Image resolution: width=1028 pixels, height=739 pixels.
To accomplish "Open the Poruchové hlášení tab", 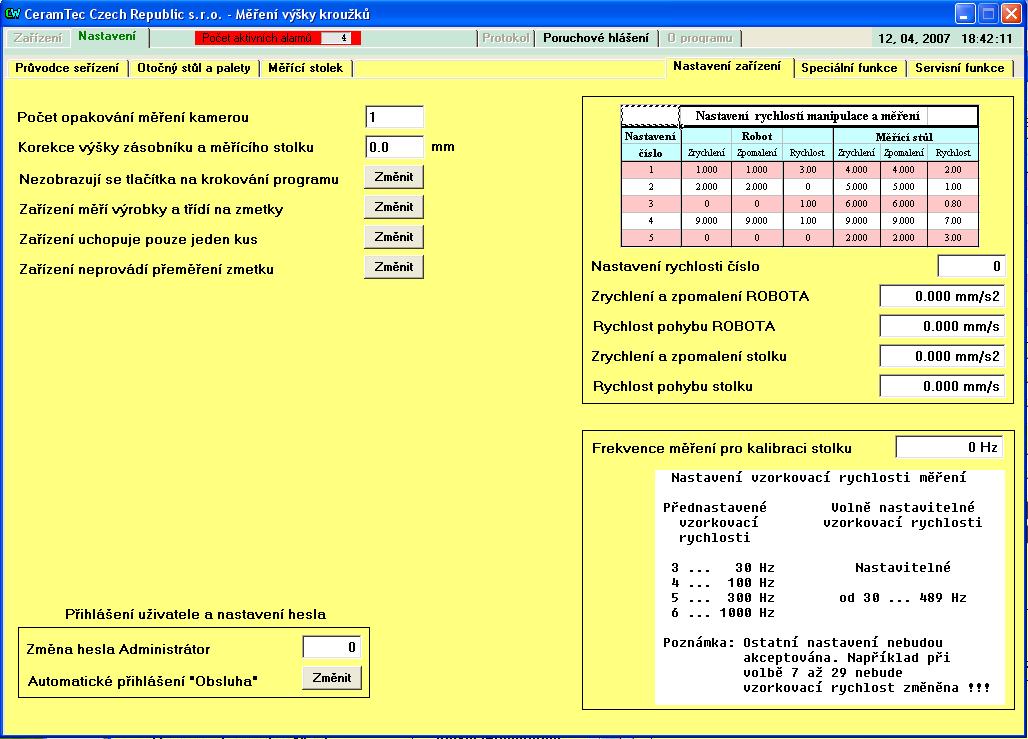I will (595, 38).
